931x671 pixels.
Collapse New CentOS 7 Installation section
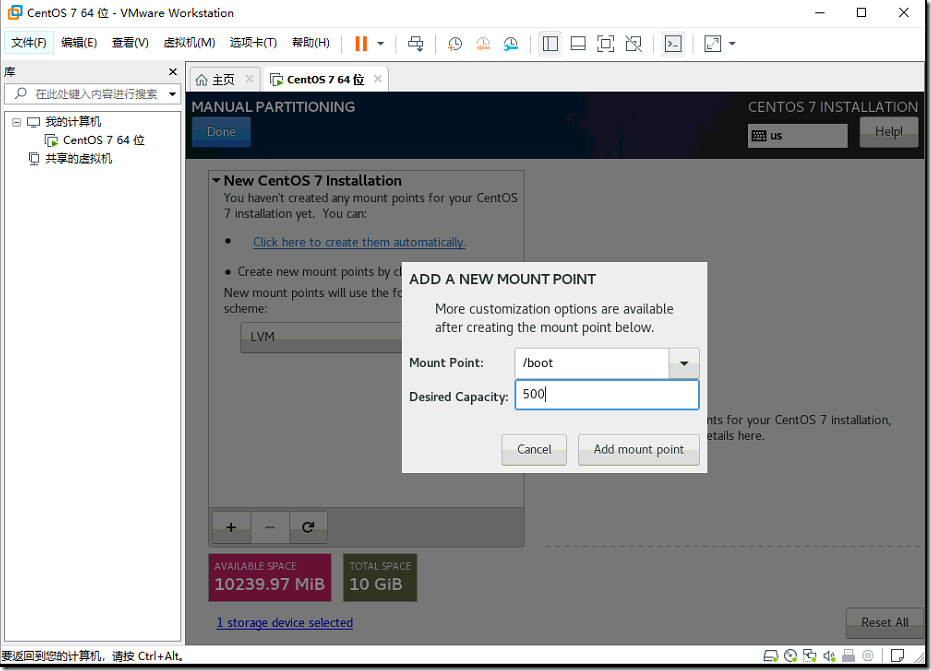coord(217,180)
